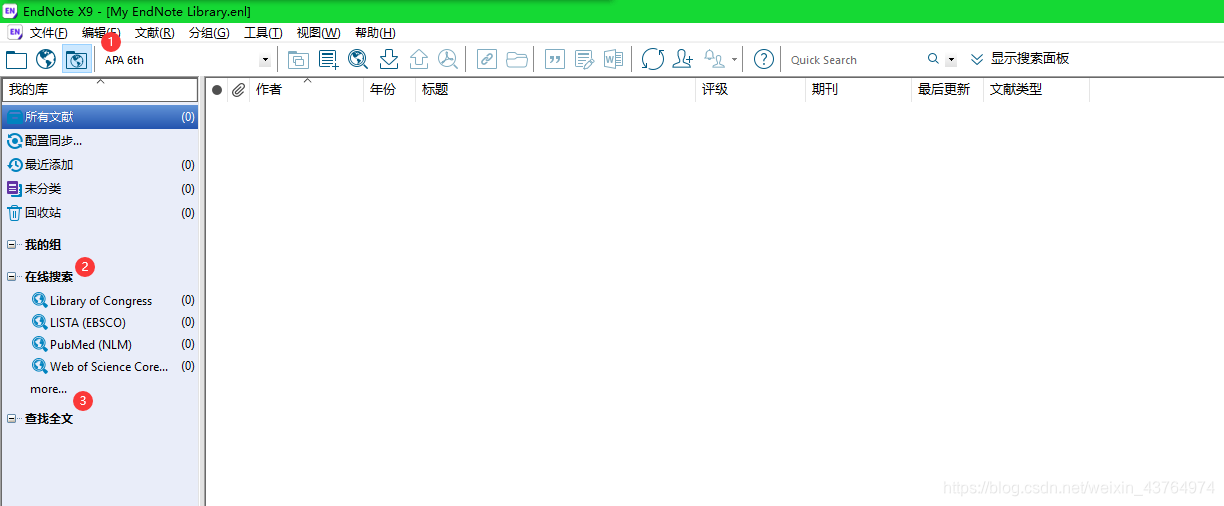This screenshot has height=506, width=1224.
Task: Click the Import download-arrow icon
Action: 389,60
